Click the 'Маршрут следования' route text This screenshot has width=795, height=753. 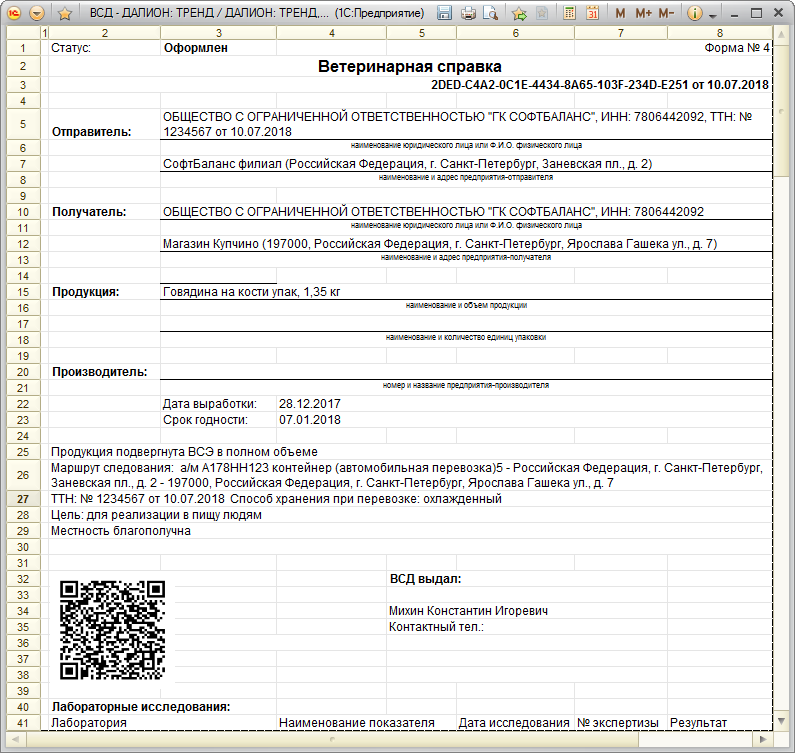[x=407, y=475]
